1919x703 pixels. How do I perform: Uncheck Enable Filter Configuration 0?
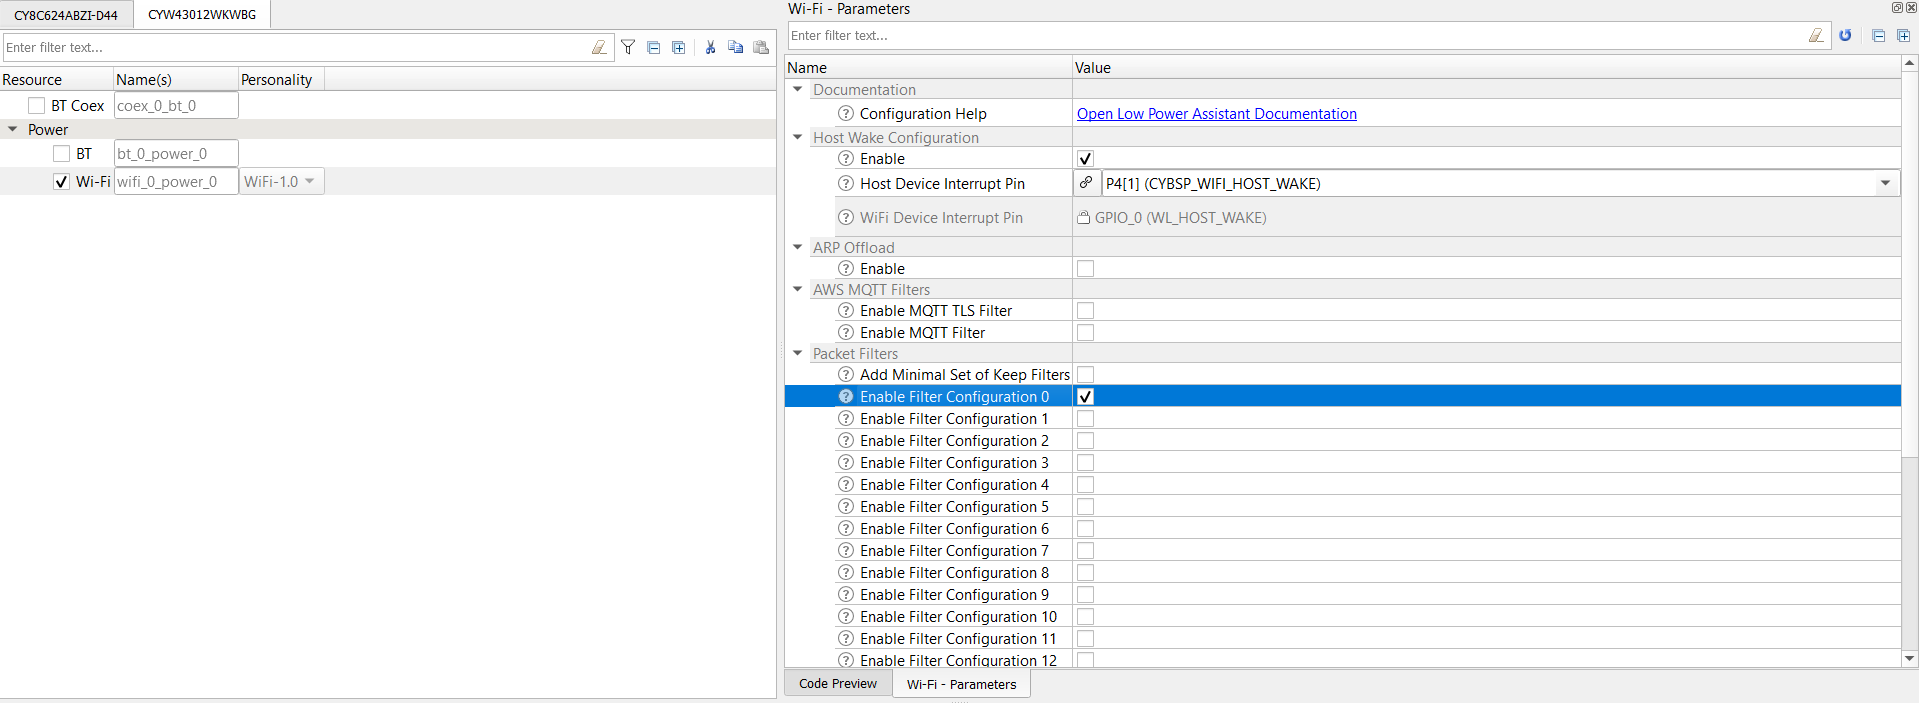pos(1085,396)
